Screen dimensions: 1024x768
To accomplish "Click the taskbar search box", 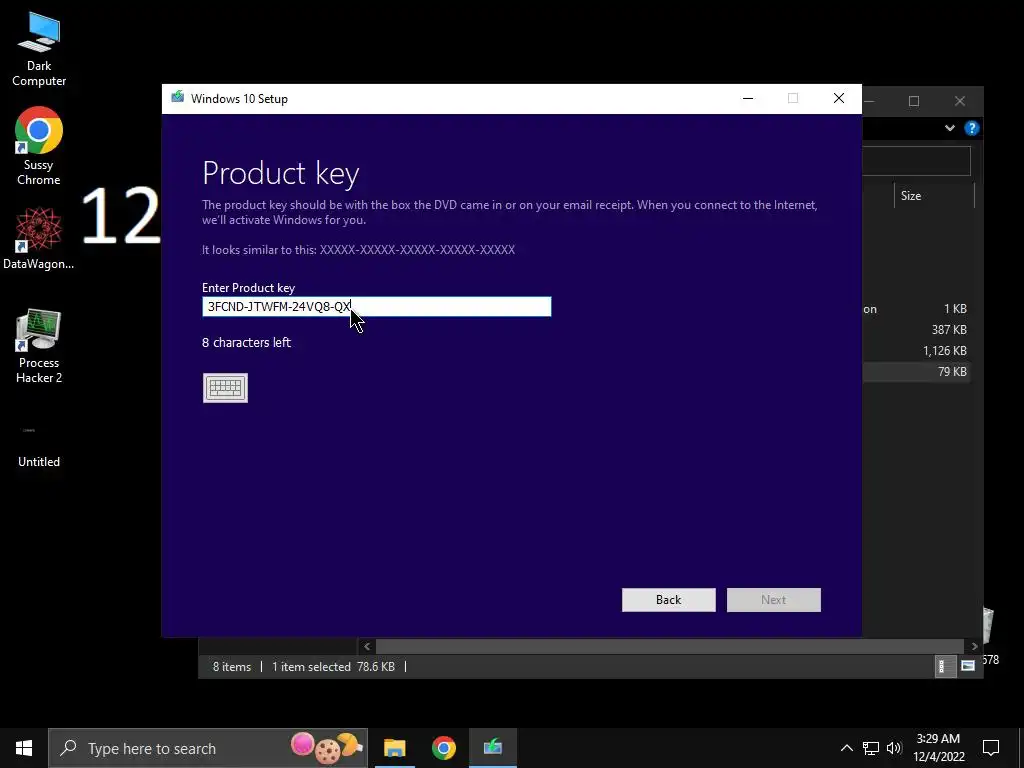I will tap(208, 748).
